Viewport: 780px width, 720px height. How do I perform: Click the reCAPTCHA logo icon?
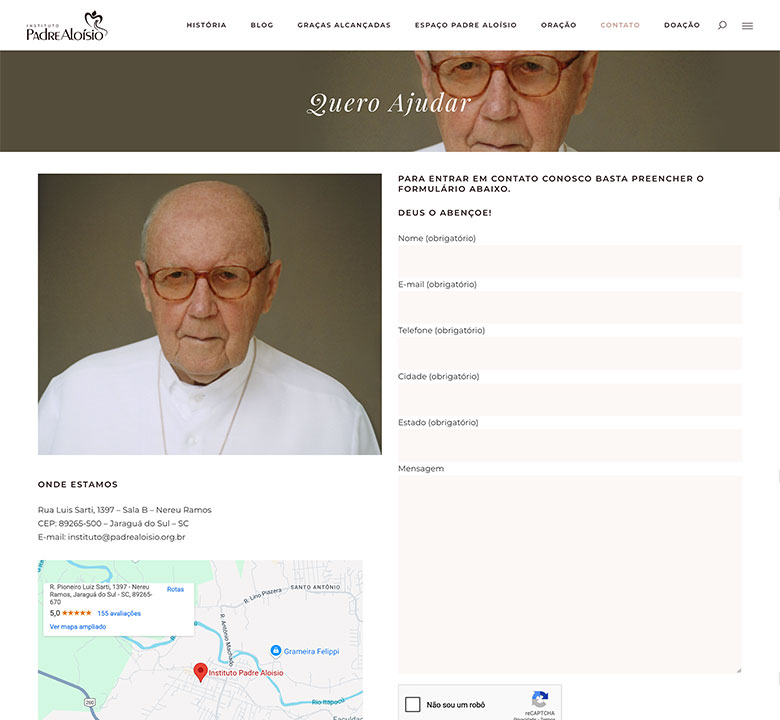tap(540, 699)
